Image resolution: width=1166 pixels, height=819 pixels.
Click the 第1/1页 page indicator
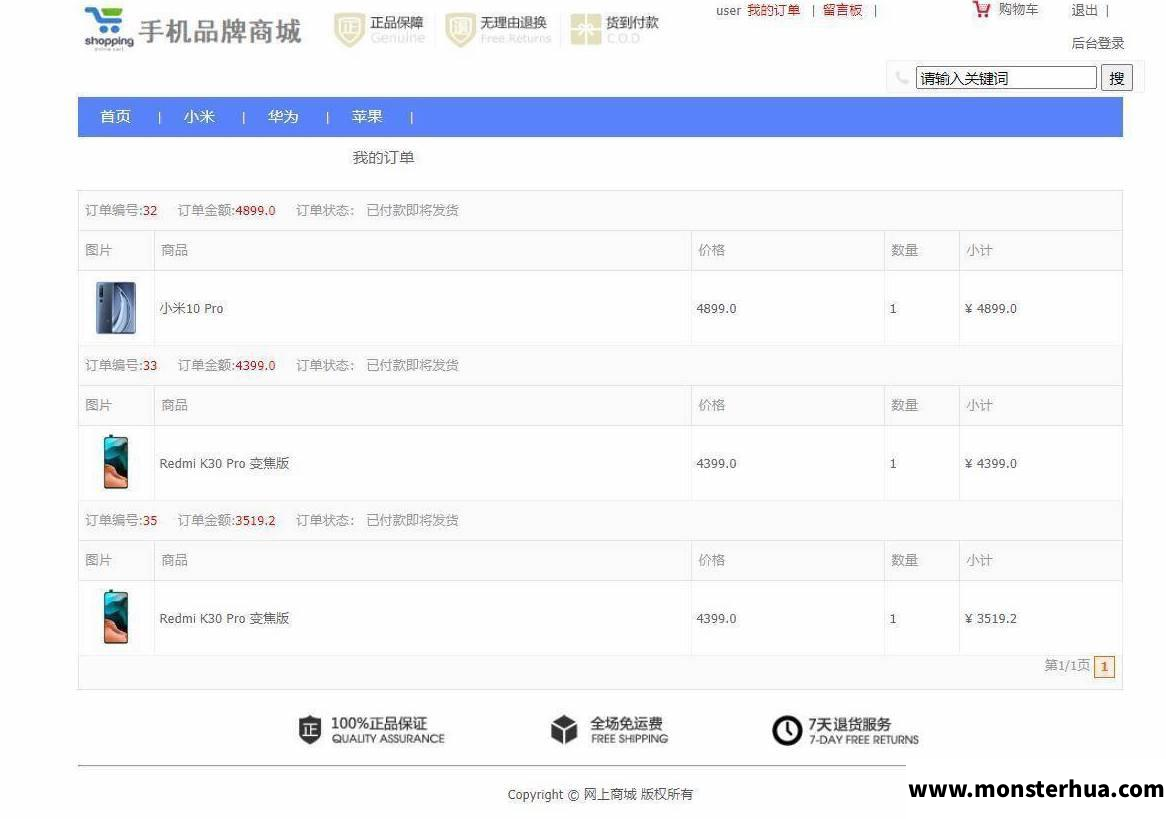(x=1067, y=665)
